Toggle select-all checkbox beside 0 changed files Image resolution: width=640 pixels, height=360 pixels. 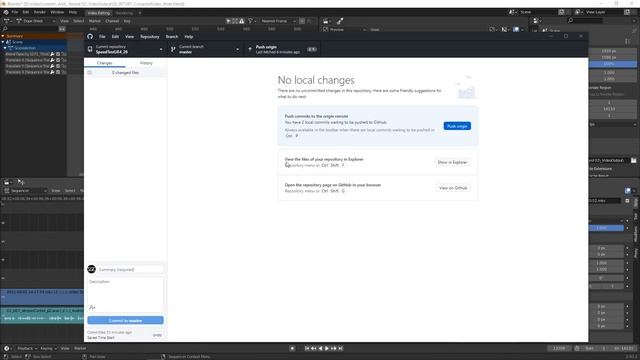(89, 73)
